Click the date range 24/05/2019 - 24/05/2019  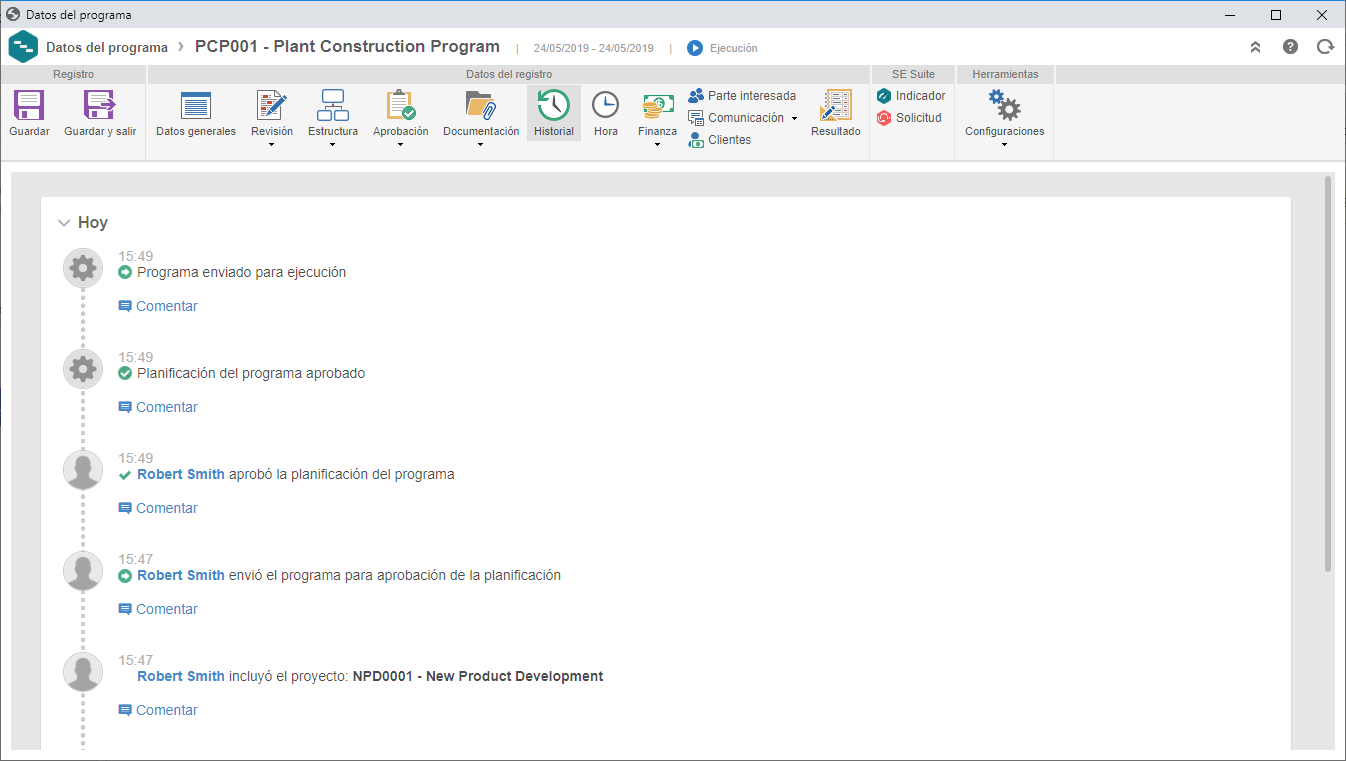pyautogui.click(x=594, y=48)
